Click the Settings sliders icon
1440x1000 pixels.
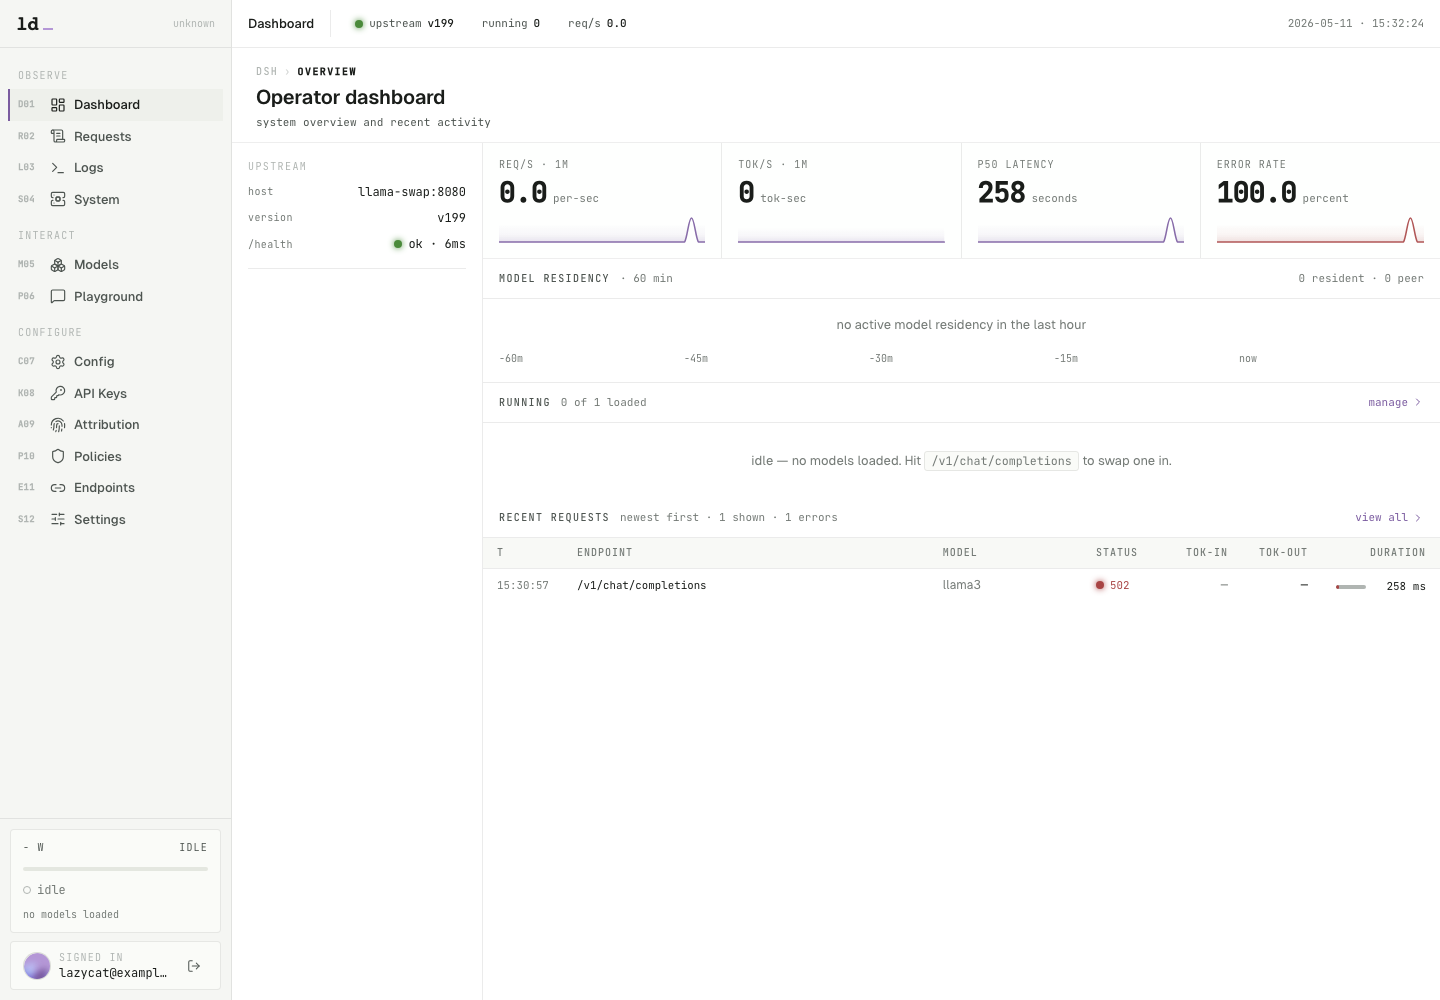pos(58,519)
